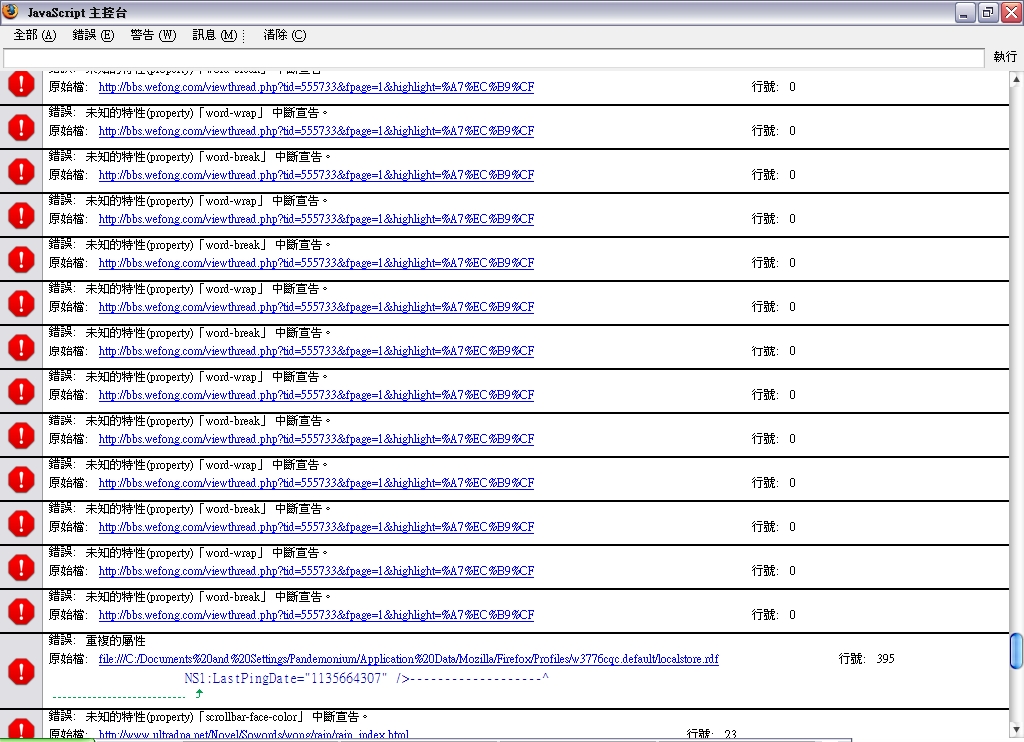The width and height of the screenshot is (1024, 742).
Task: Restore down the console window
Action: [988, 12]
